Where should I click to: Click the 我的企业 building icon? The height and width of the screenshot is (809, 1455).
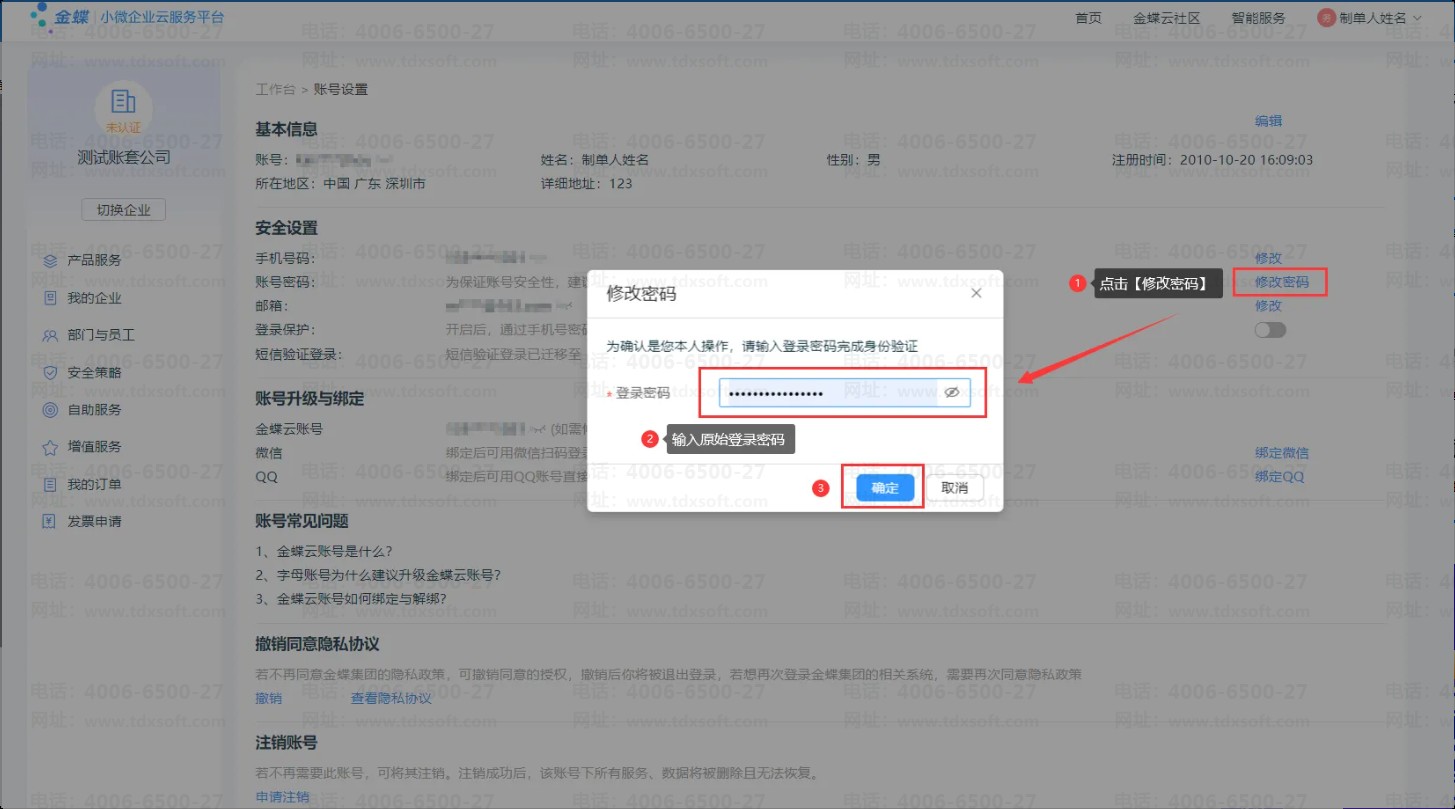[x=50, y=298]
